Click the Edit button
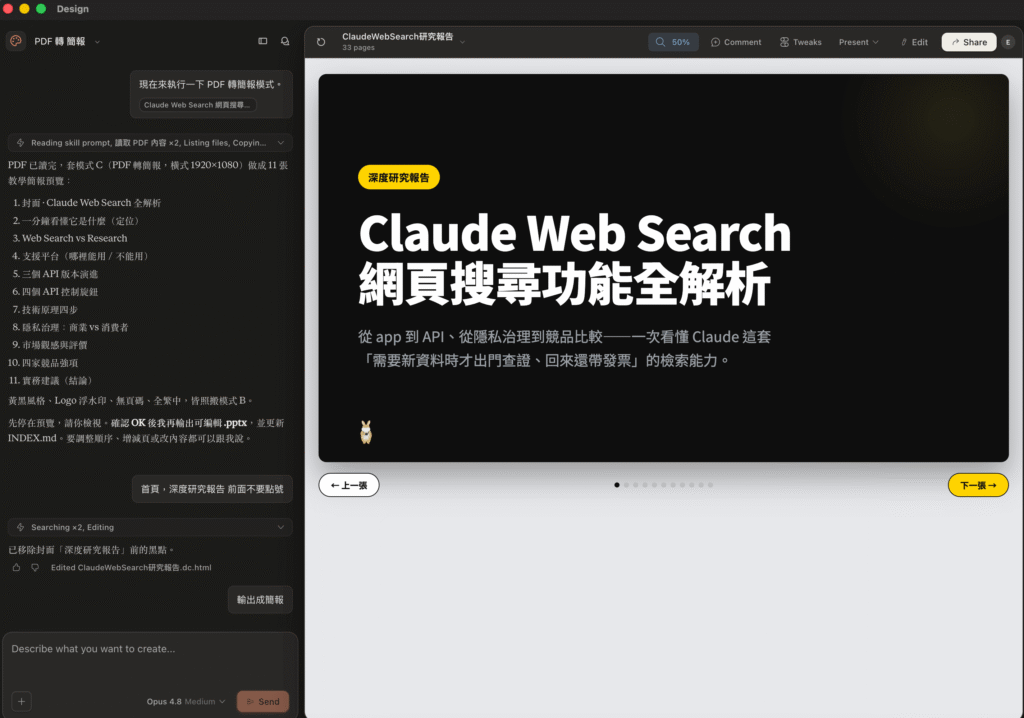Image resolution: width=1024 pixels, height=718 pixels. [914, 42]
